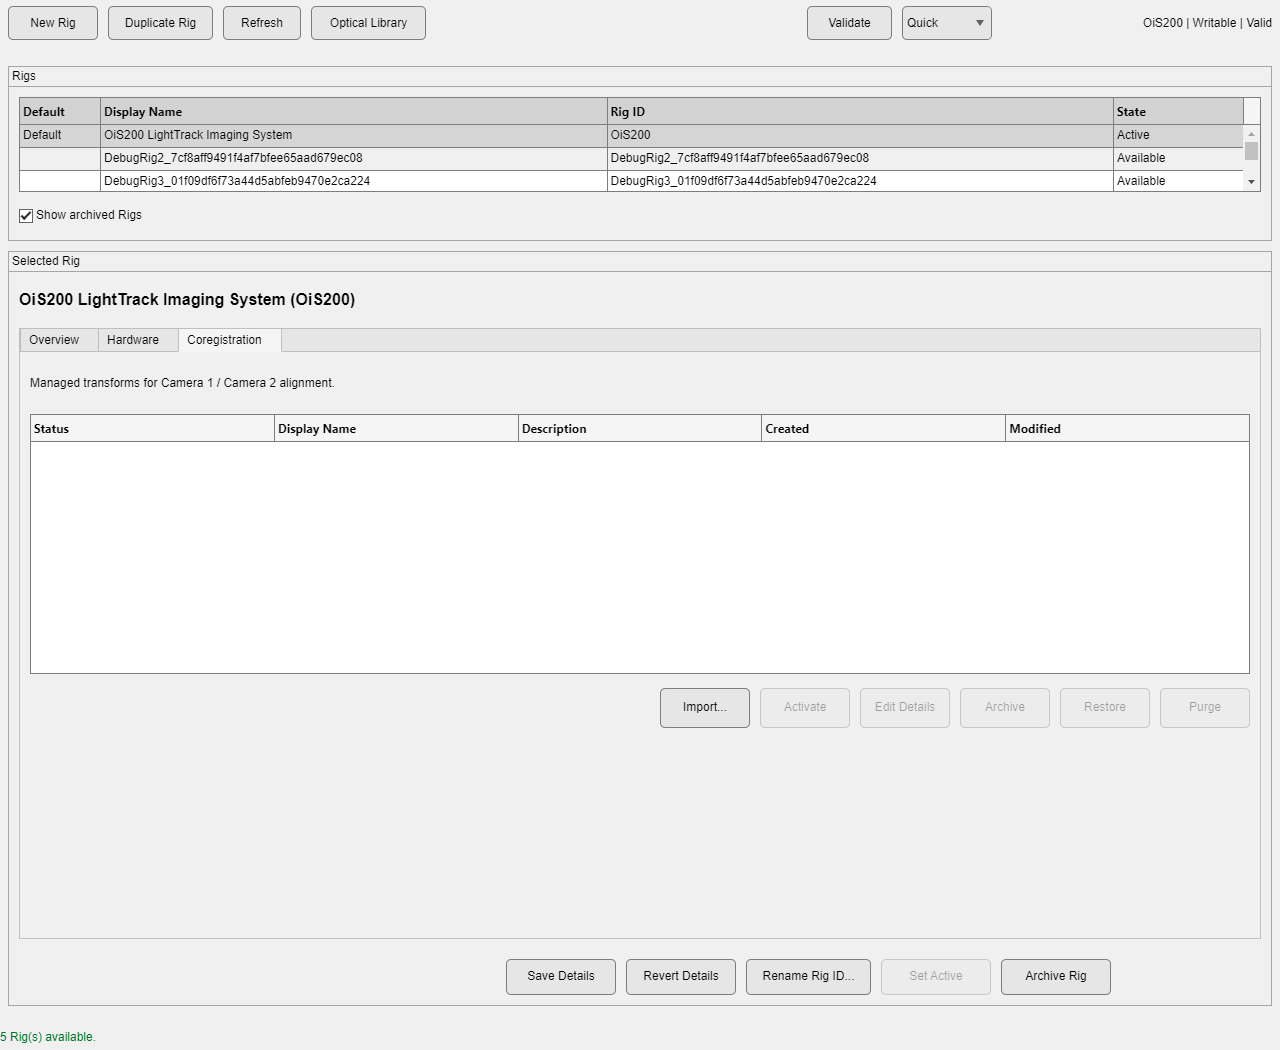Screen dimensions: 1280x1050
Task: Click the rigs table scroll down arrow
Action: 1251,182
